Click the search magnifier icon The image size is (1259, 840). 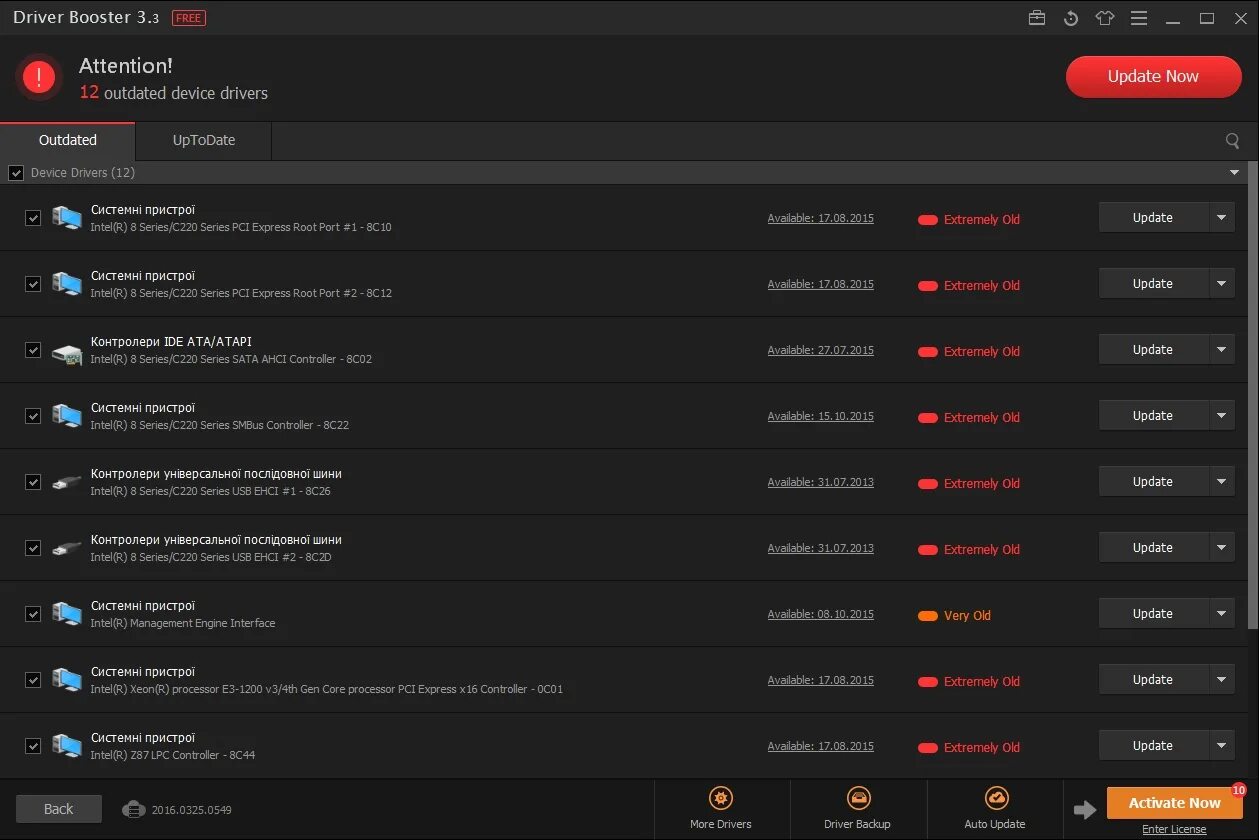pyautogui.click(x=1233, y=141)
